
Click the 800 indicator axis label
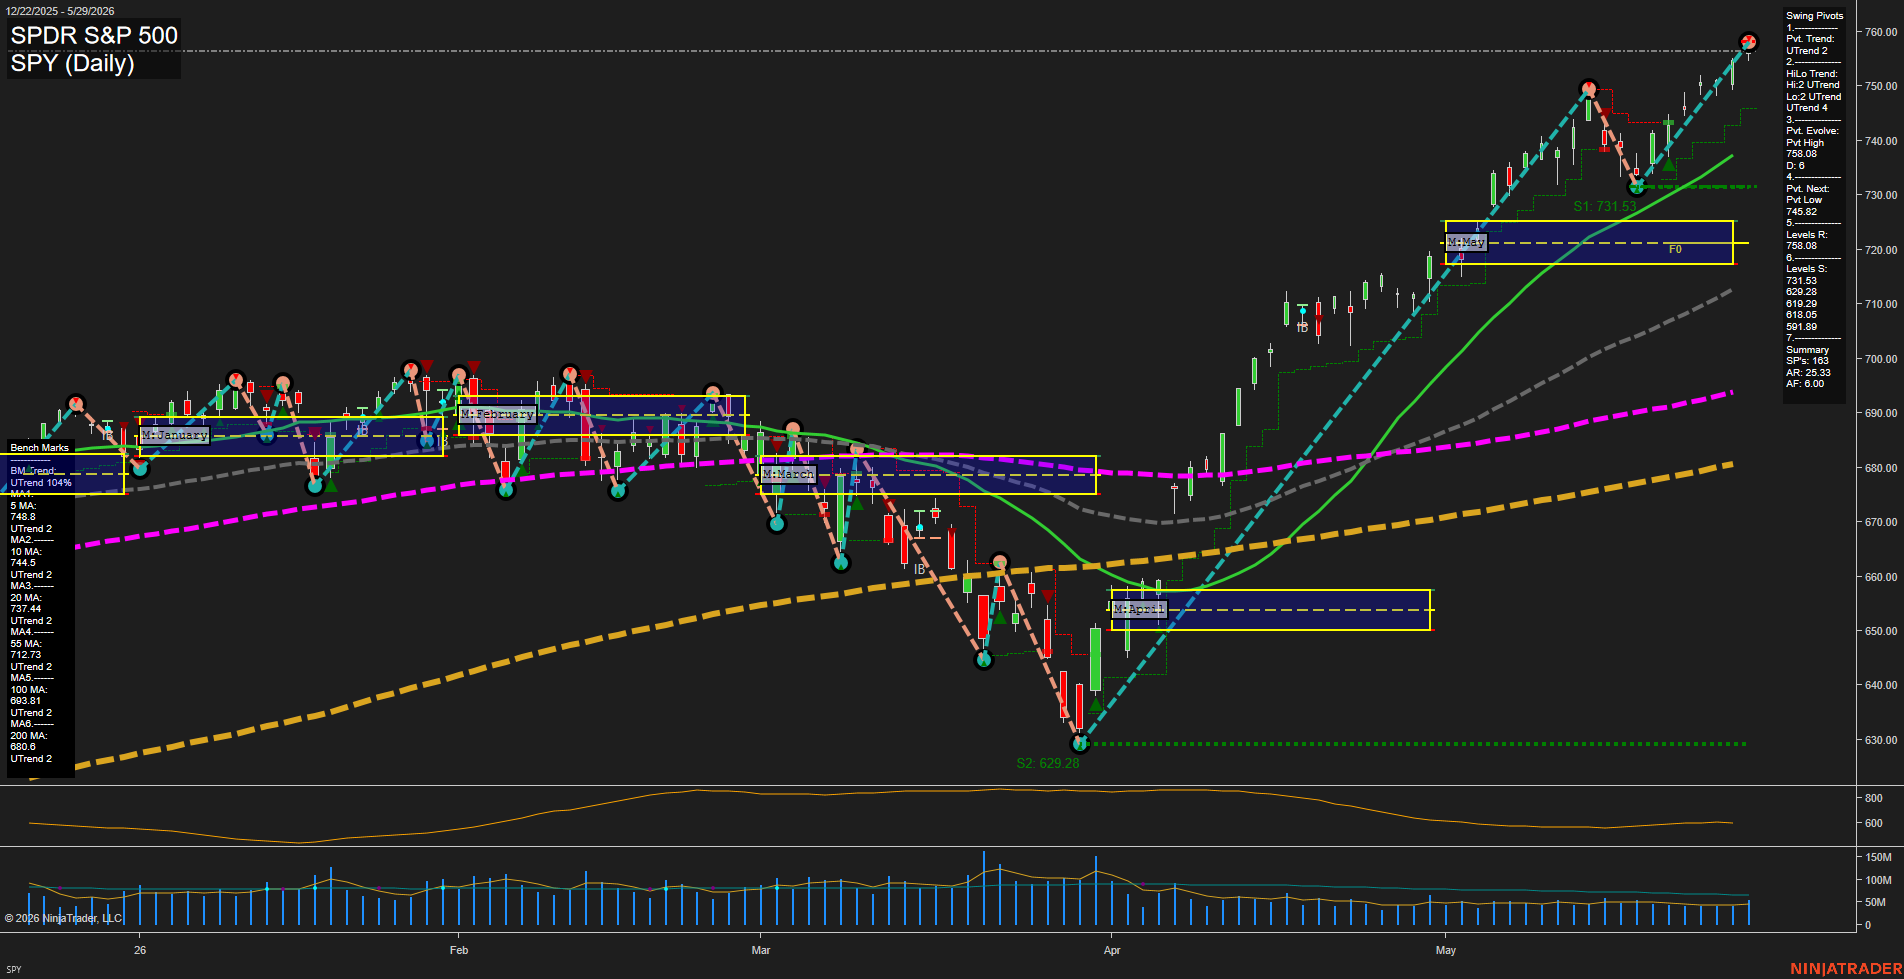coord(1874,799)
